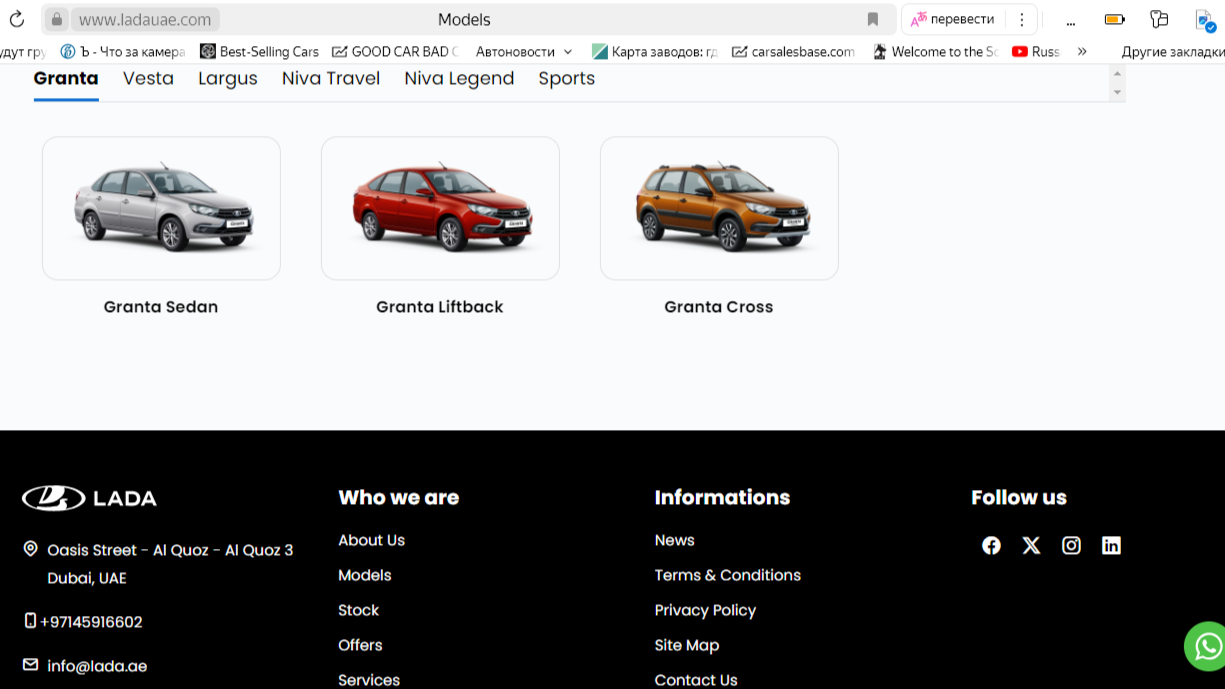Open translate options three-dot menu
Image resolution: width=1225 pixels, height=689 pixels.
coord(1021,19)
